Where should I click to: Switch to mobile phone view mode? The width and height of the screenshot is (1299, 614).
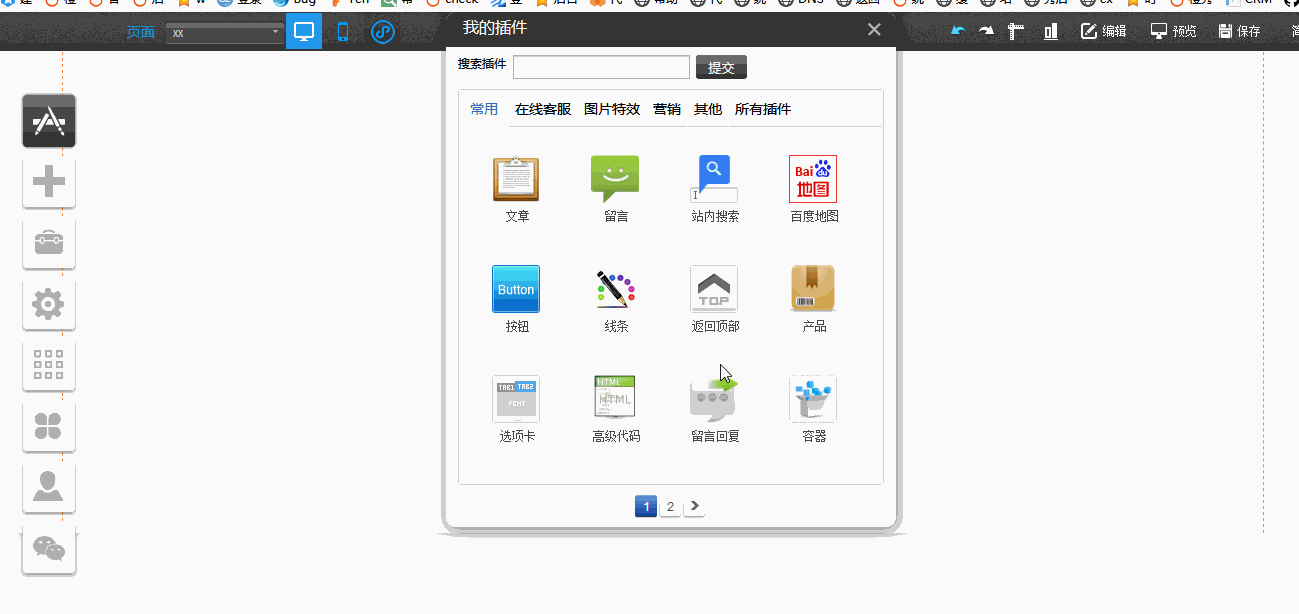click(x=343, y=32)
